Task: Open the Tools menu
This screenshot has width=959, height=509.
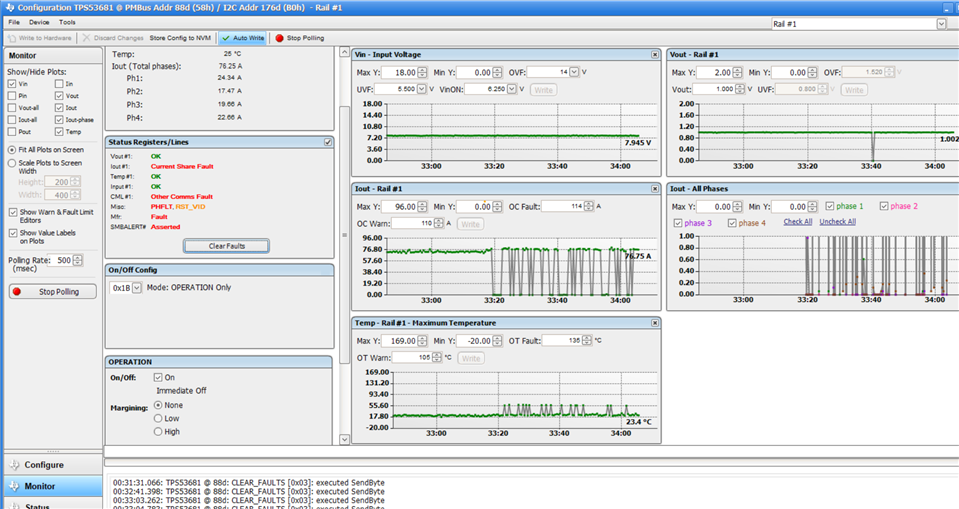Action: (x=67, y=22)
